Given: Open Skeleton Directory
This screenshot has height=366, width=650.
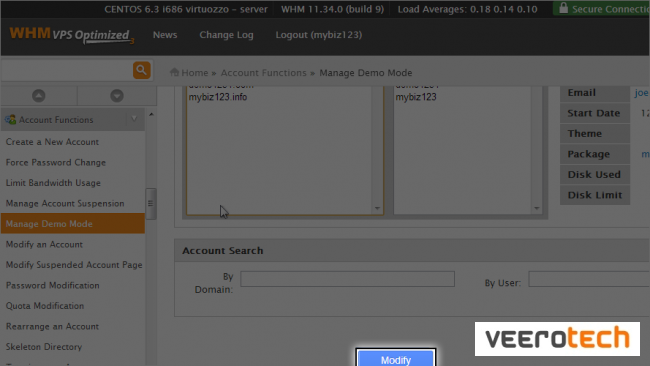Looking at the screenshot, I should [44, 347].
